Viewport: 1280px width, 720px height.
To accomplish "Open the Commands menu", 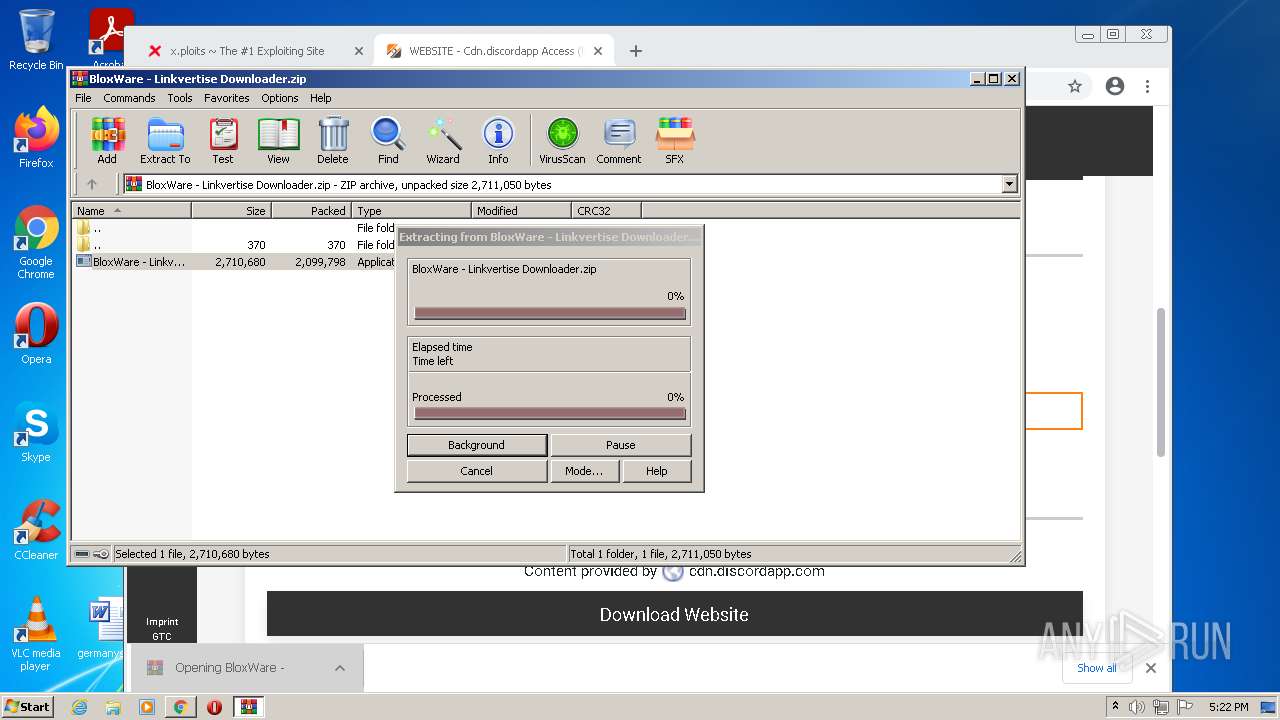I will click(x=129, y=98).
